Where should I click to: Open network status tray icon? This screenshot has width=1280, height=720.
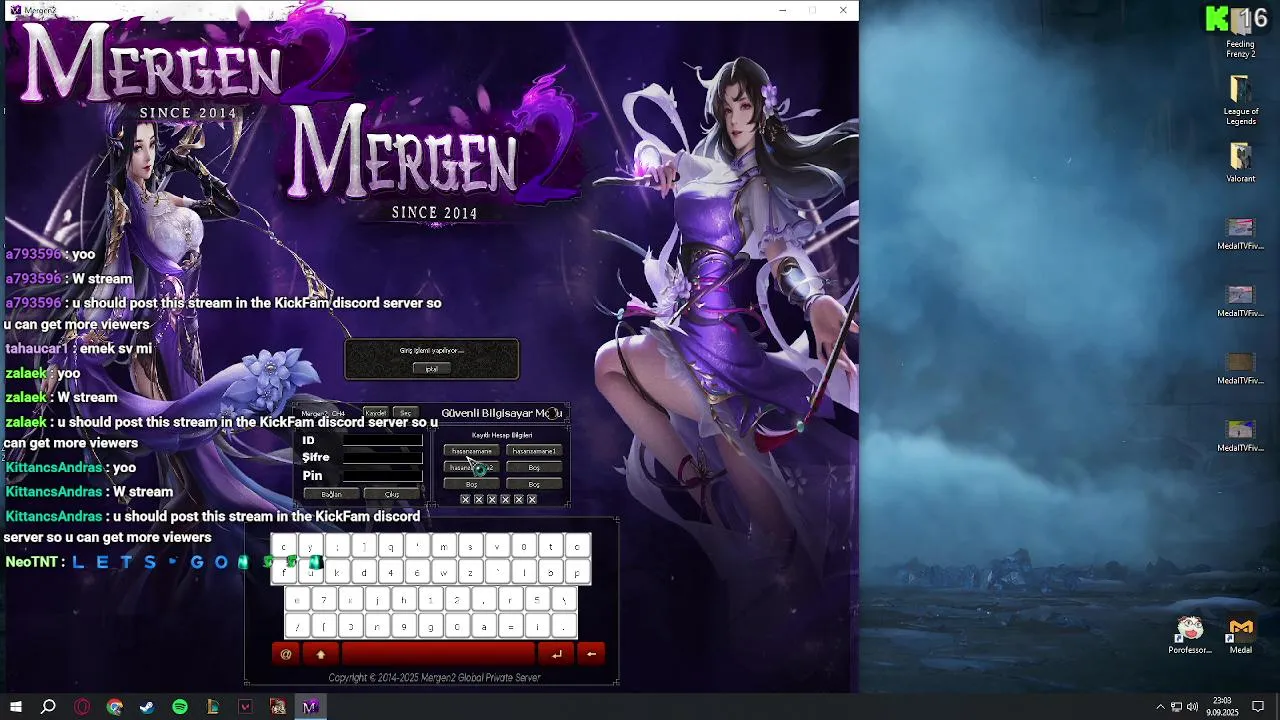(x=1177, y=707)
